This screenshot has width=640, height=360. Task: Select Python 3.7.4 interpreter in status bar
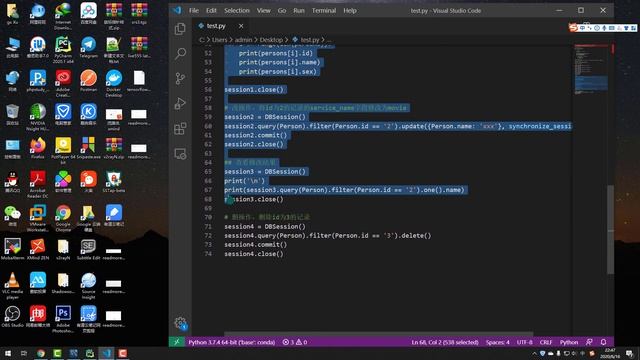coord(231,342)
